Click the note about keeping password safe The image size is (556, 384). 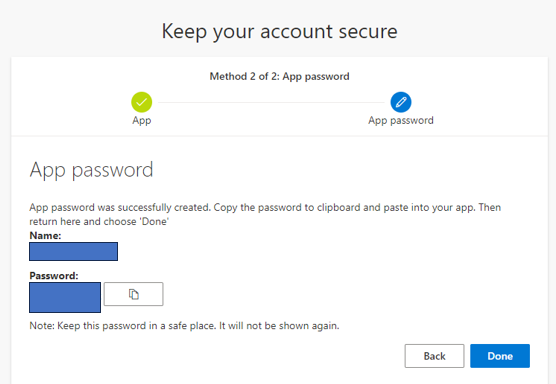[184, 325]
